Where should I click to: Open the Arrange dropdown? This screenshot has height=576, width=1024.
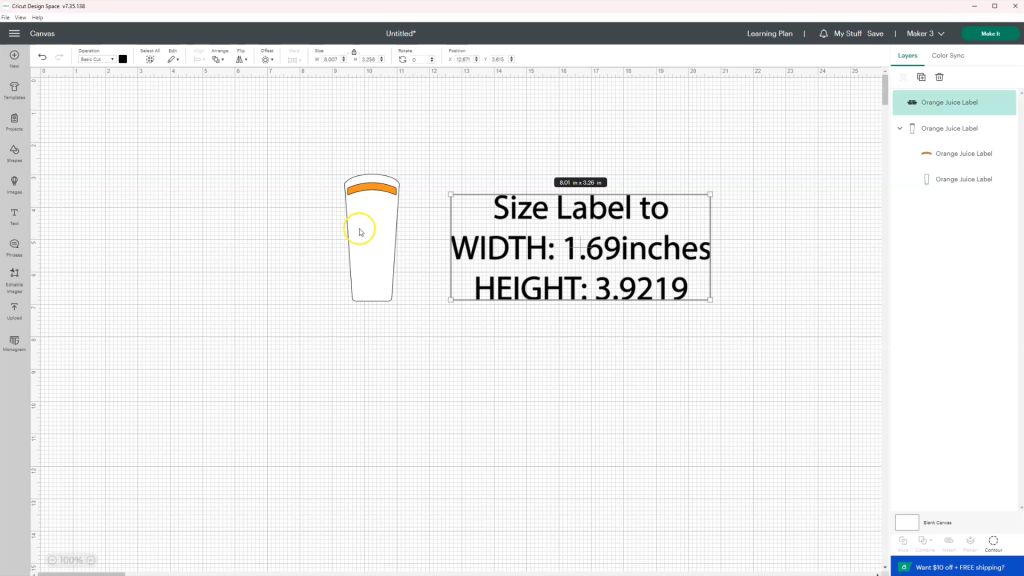[218, 59]
